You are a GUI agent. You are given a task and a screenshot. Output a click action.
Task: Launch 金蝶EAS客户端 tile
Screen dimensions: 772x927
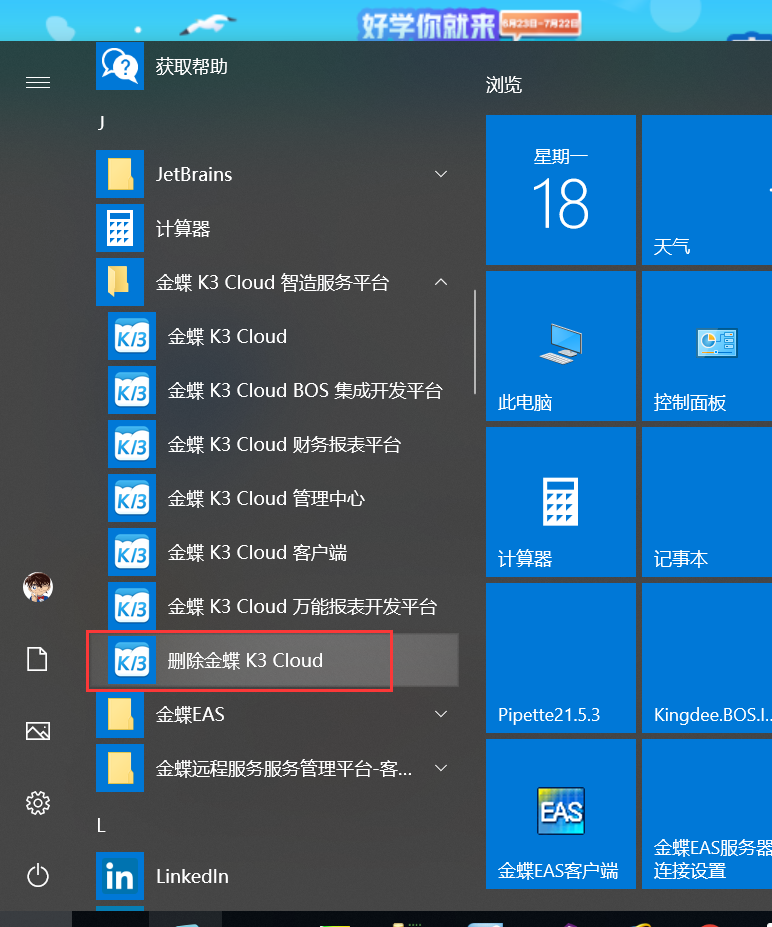[x=561, y=814]
